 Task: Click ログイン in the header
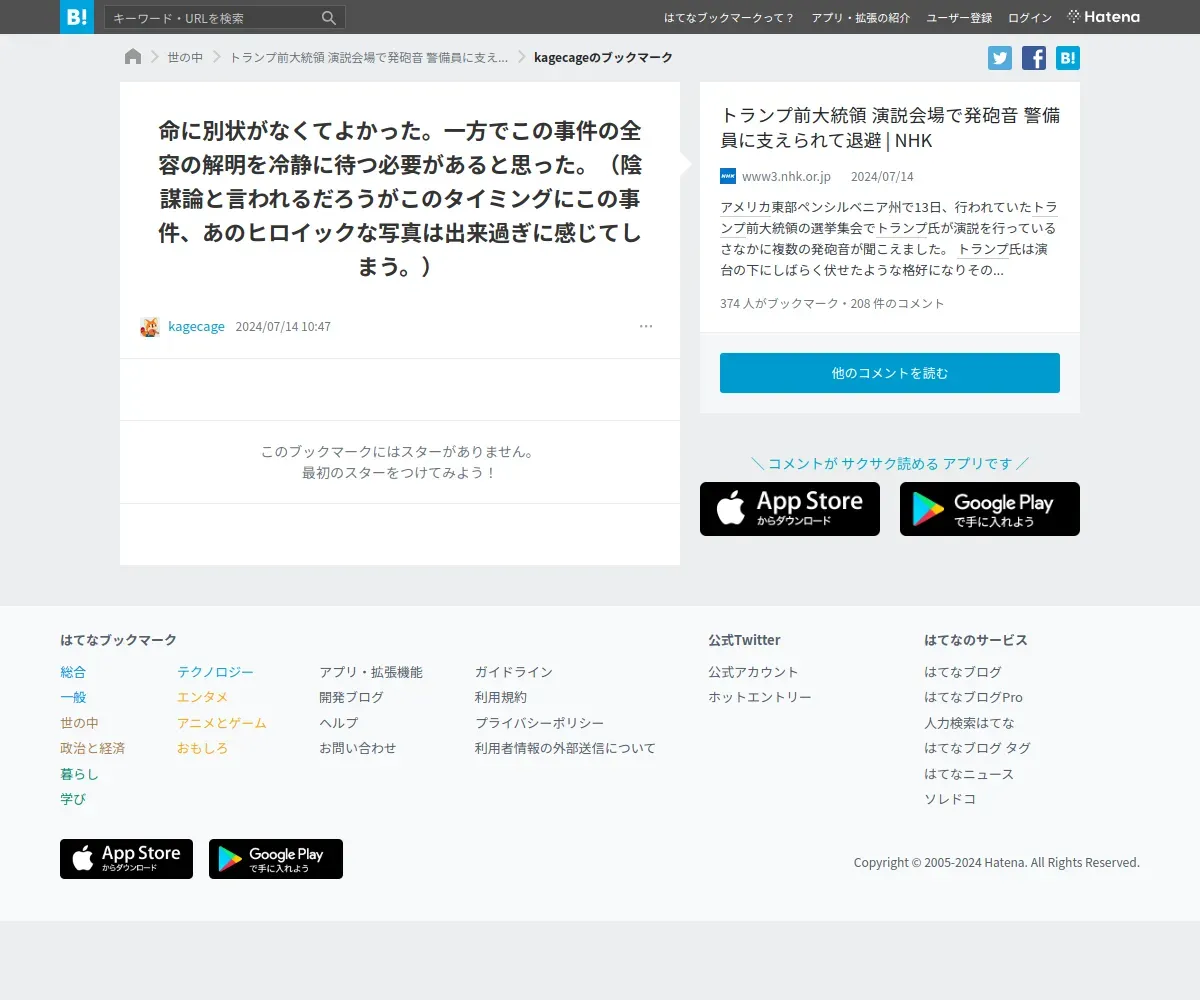1030,18
